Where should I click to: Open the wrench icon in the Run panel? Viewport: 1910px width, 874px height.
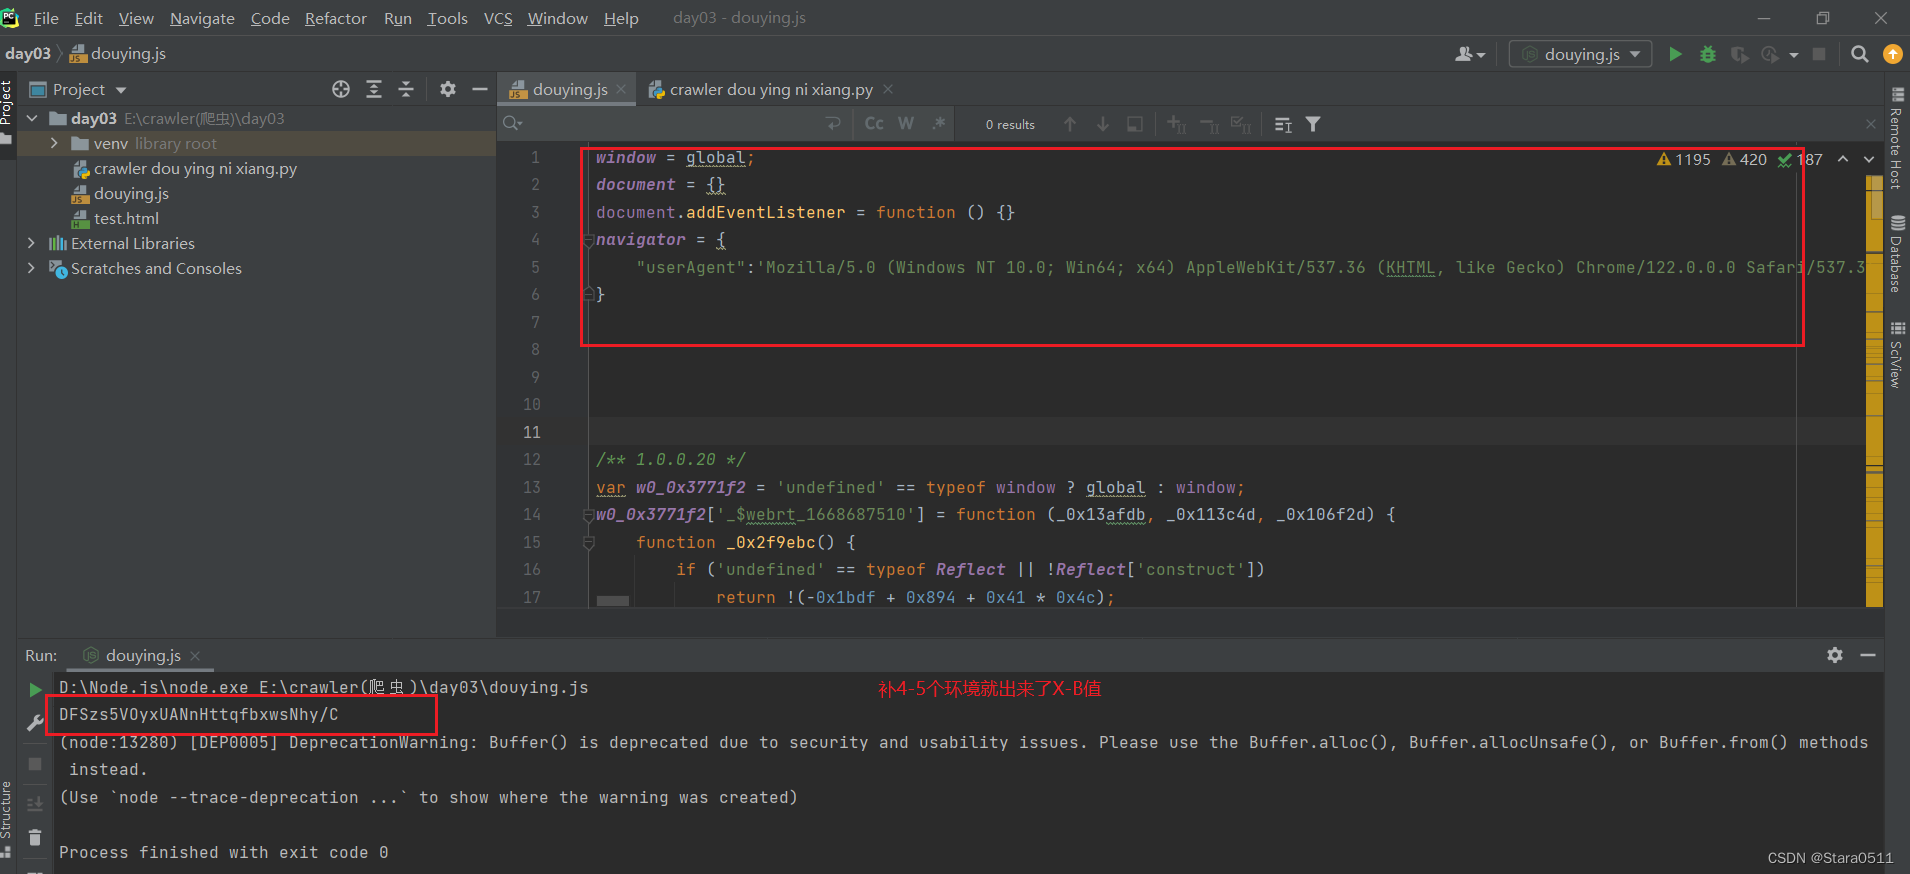[35, 722]
